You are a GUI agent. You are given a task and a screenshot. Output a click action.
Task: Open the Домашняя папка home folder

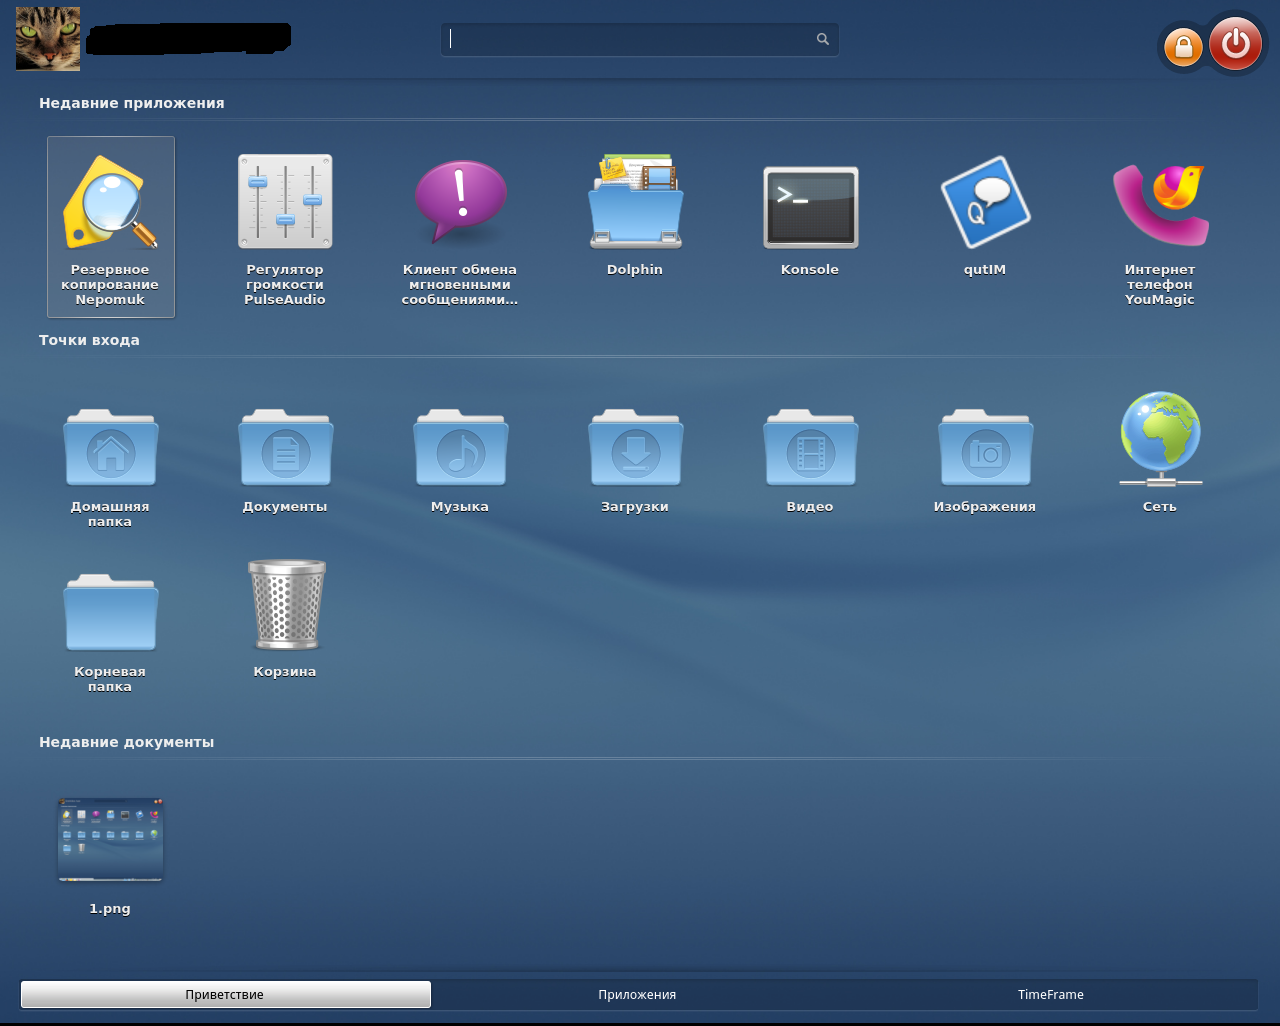click(110, 447)
